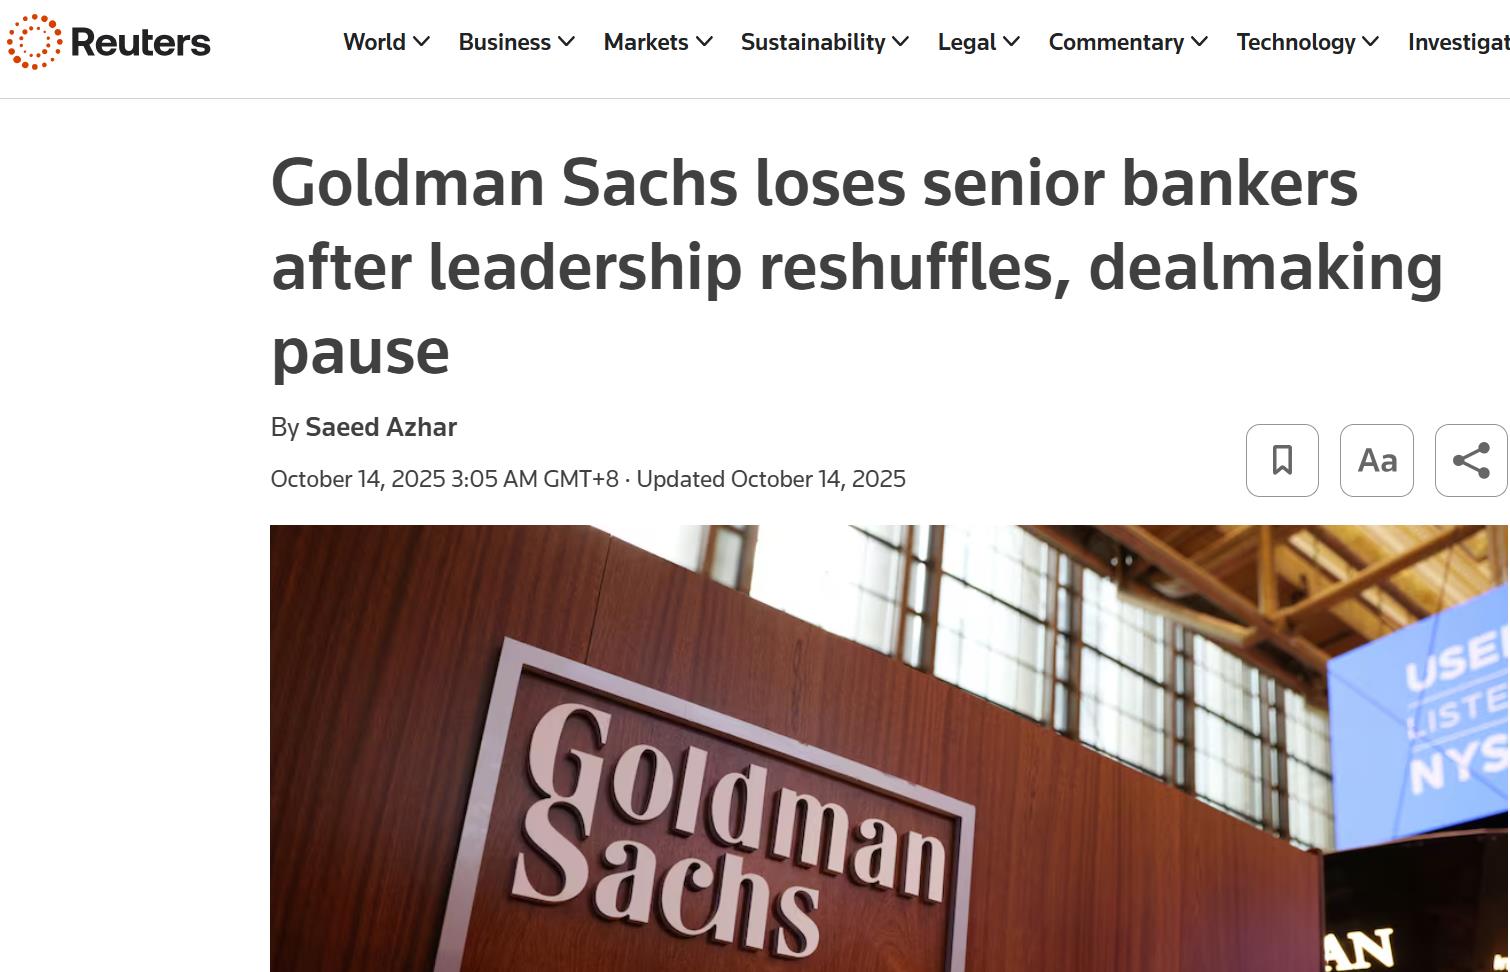Viewport: 1510px width, 972px height.
Task: Expand the Sustainability dropdown chevron
Action: [x=901, y=42]
